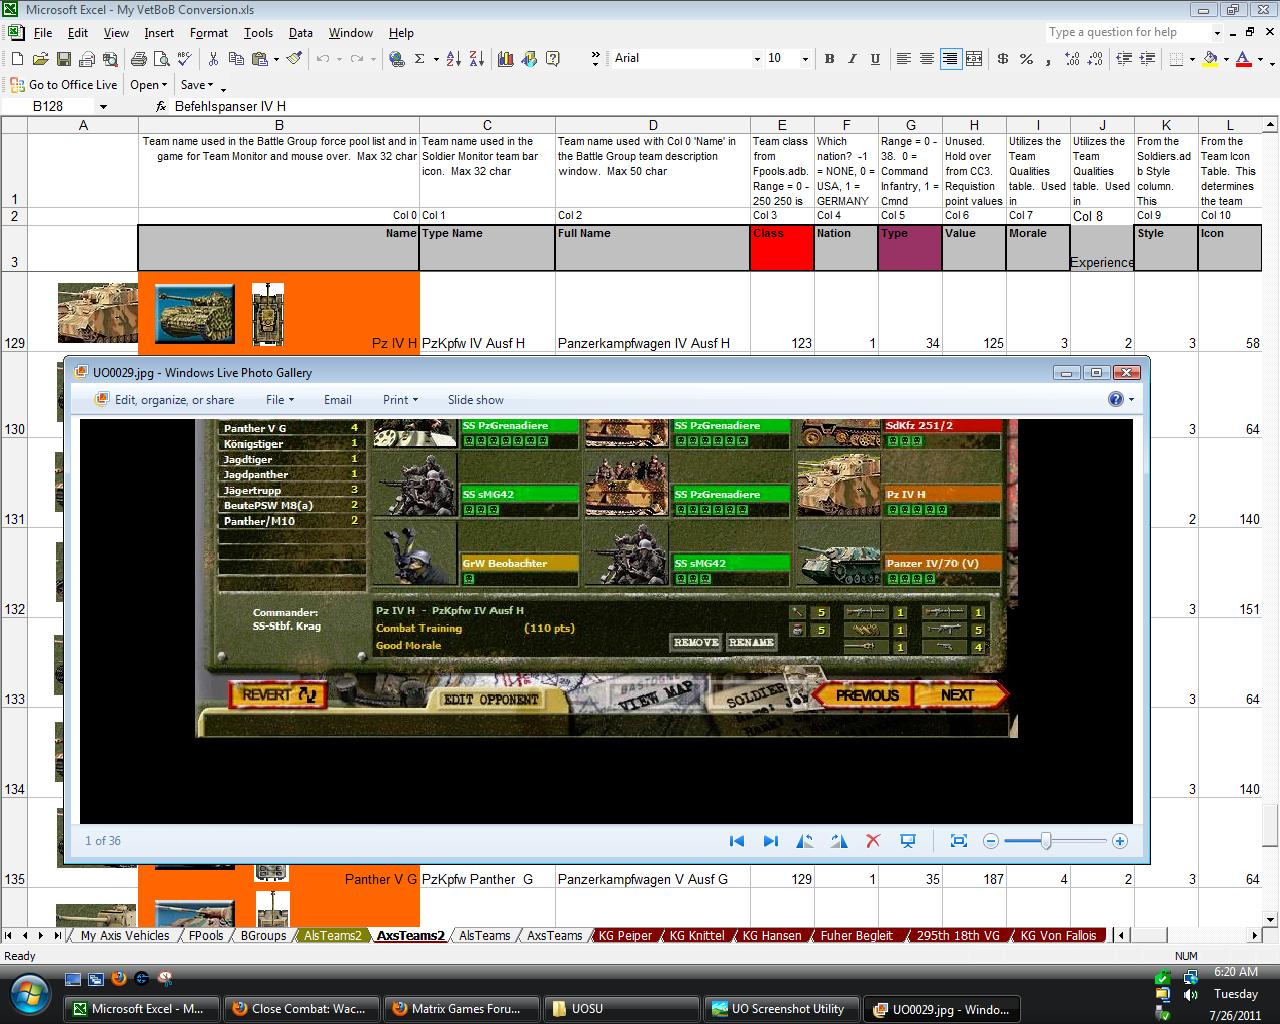The height and width of the screenshot is (1024, 1280).
Task: Open the Data menu
Action: (300, 33)
